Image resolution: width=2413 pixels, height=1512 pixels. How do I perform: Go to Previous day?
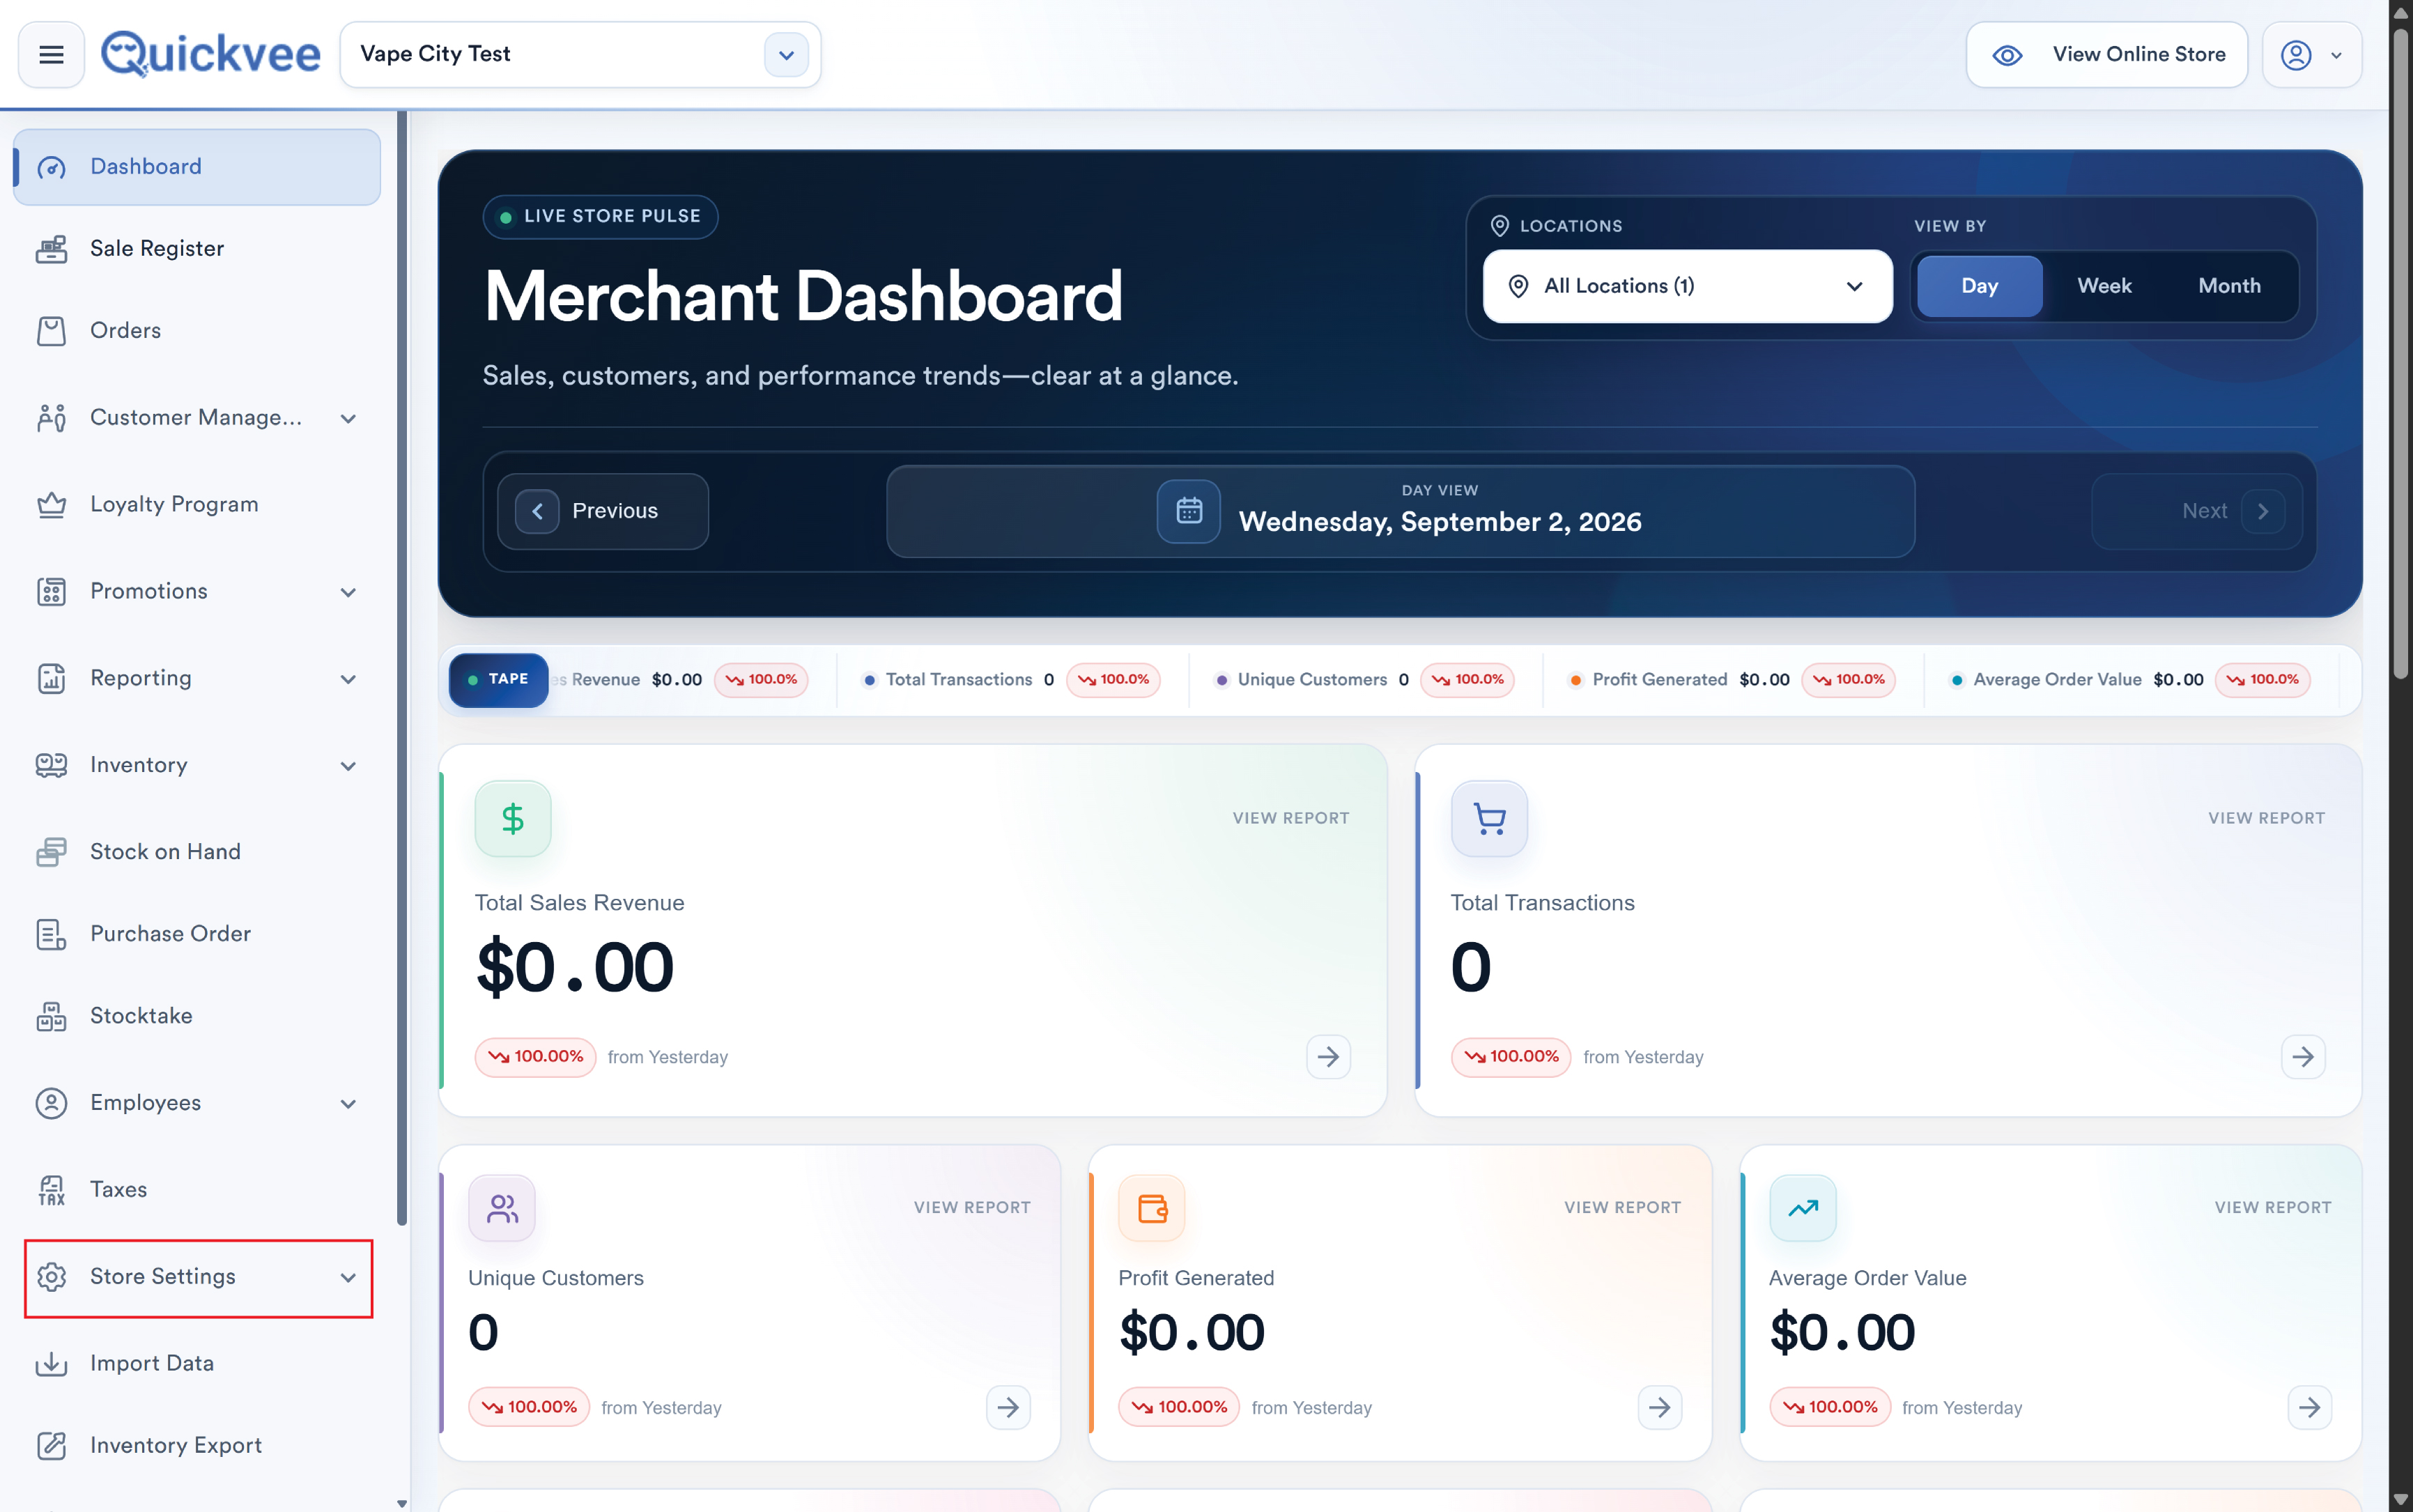tap(603, 511)
